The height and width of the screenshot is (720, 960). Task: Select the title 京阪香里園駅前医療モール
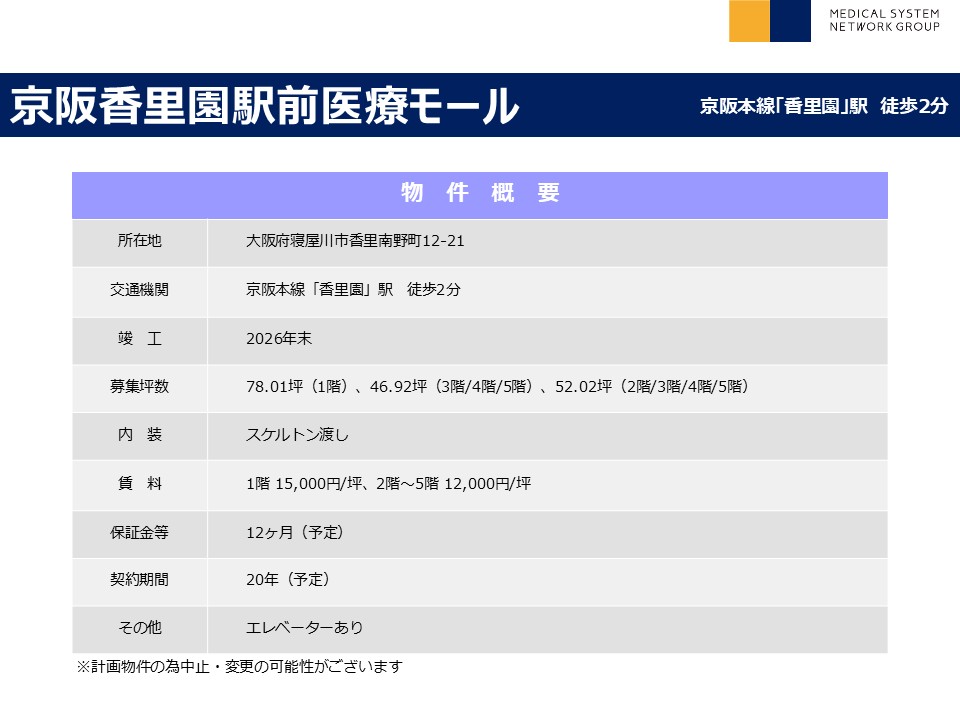[x=264, y=106]
